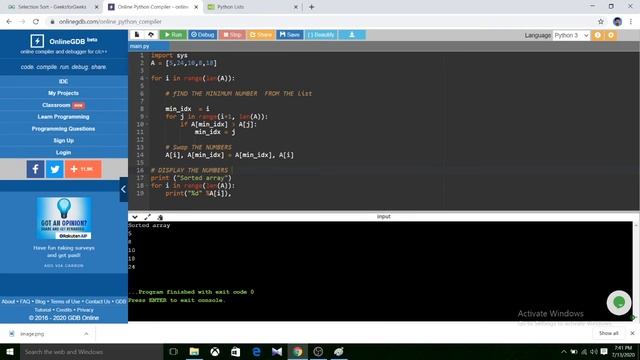640x360 pixels.
Task: Open File Explorer from taskbar
Action: point(194,351)
